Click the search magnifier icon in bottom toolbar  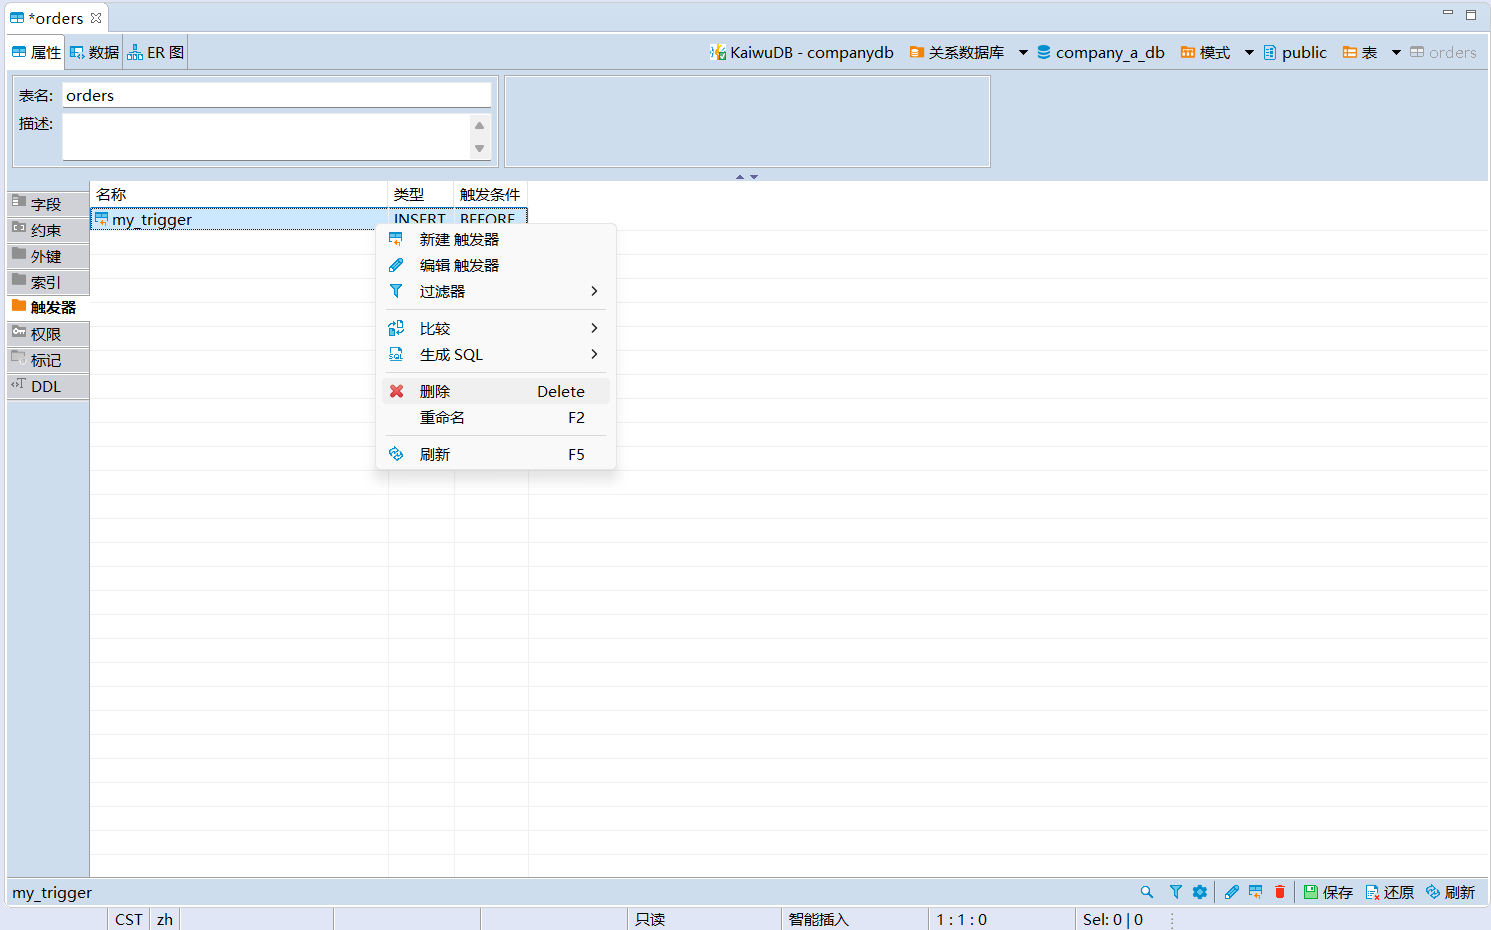coord(1147,892)
